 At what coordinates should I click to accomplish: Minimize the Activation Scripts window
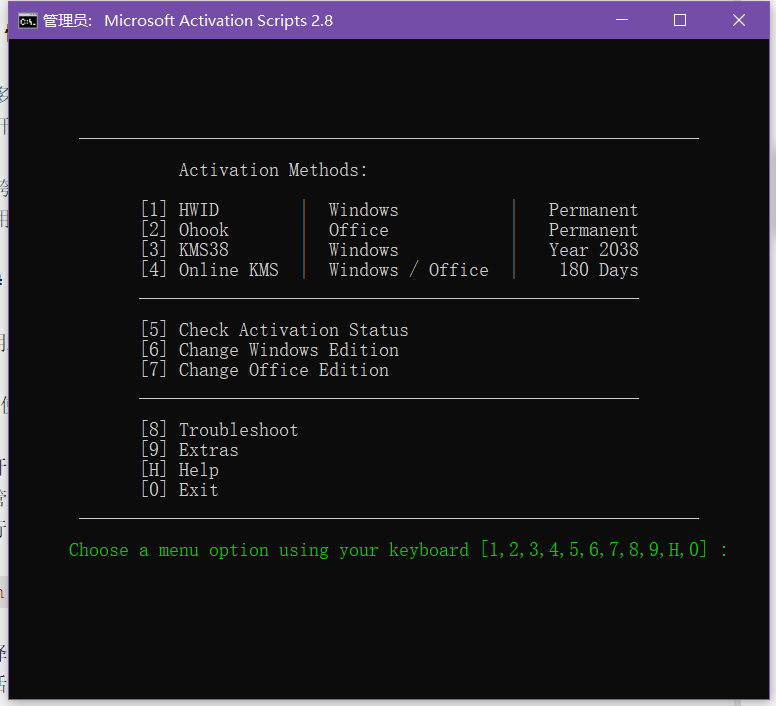[x=620, y=20]
